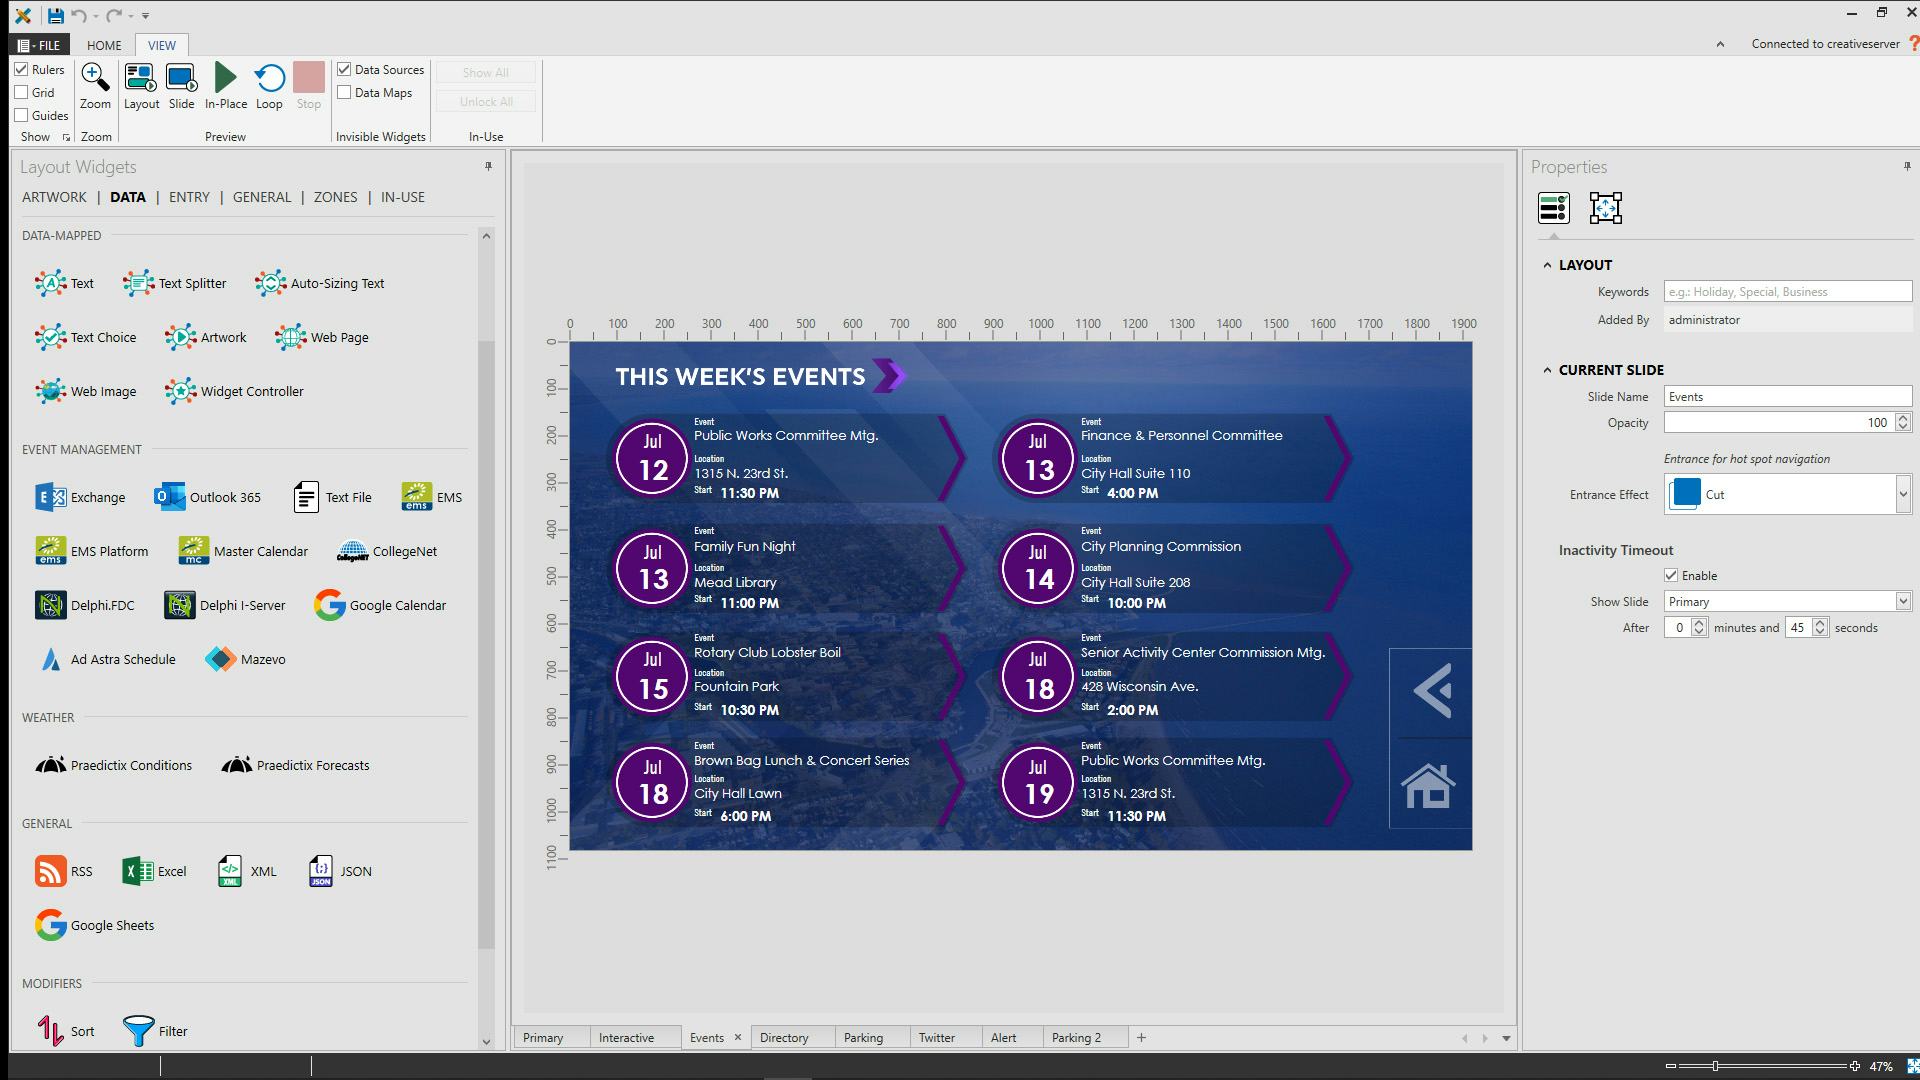Image resolution: width=1920 pixels, height=1080 pixels.
Task: Click the home icon on slide
Action: (x=1428, y=785)
